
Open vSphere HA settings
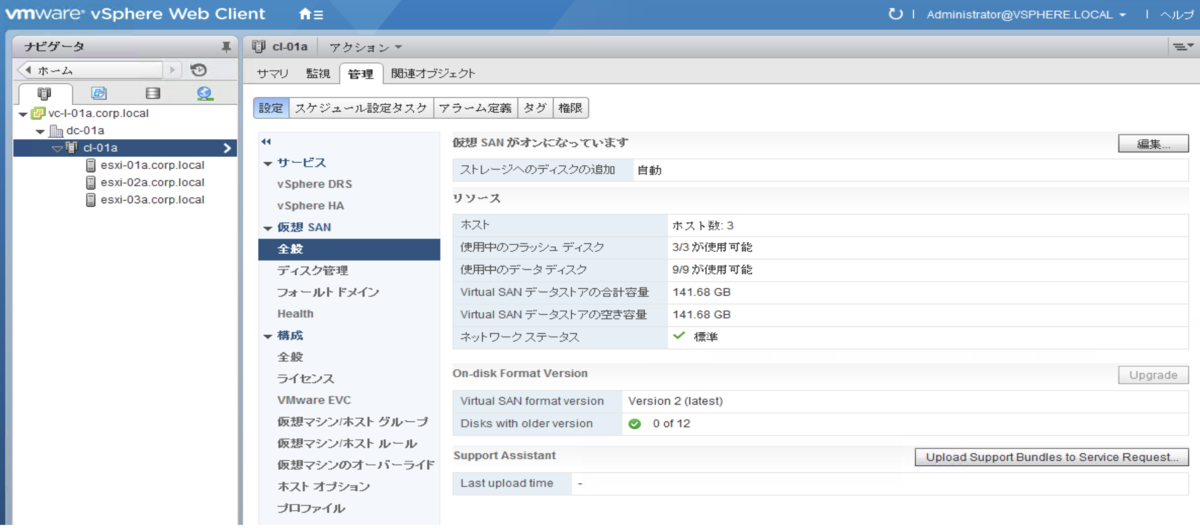click(x=311, y=206)
